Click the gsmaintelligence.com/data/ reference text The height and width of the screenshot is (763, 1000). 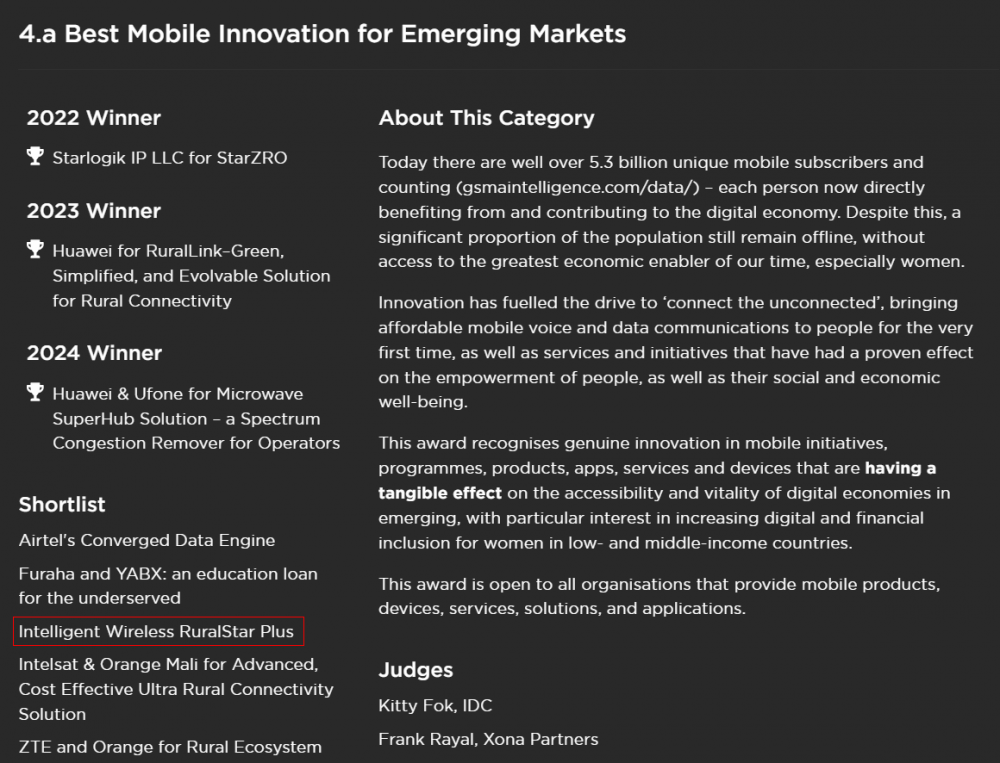(578, 187)
